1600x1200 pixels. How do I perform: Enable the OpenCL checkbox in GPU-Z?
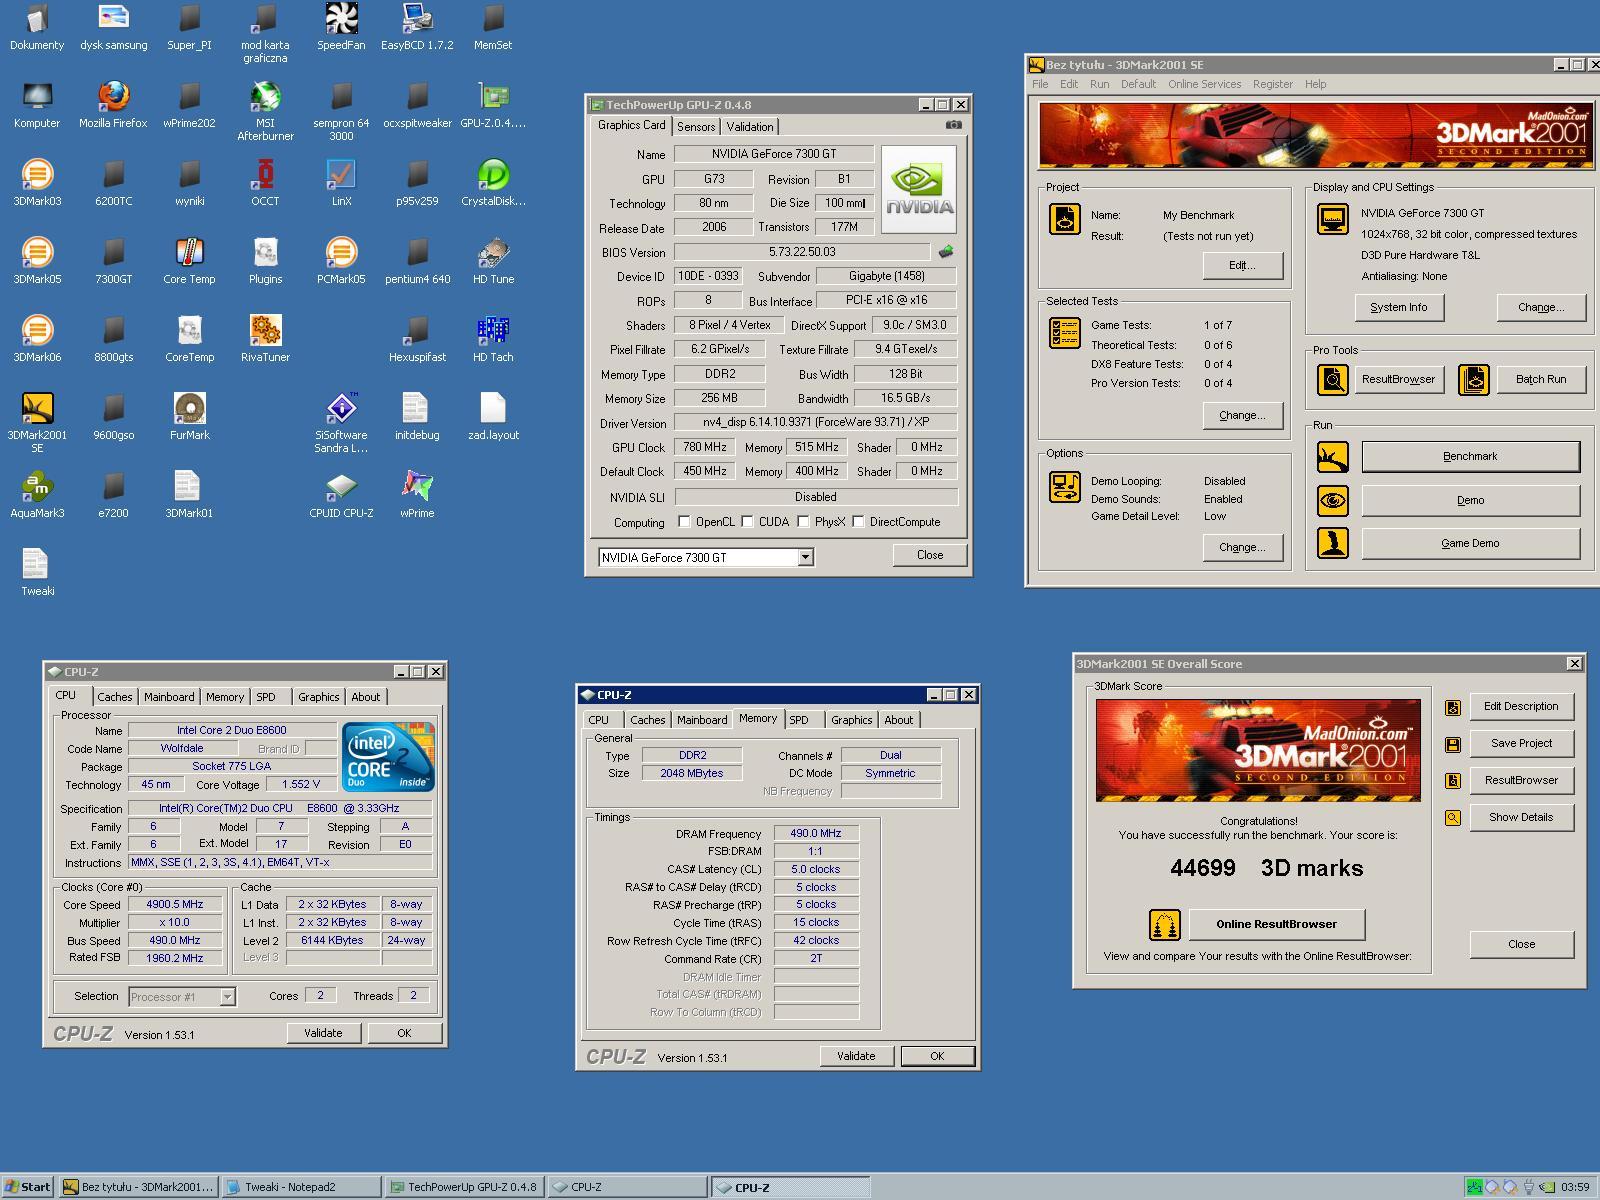pyautogui.click(x=684, y=521)
